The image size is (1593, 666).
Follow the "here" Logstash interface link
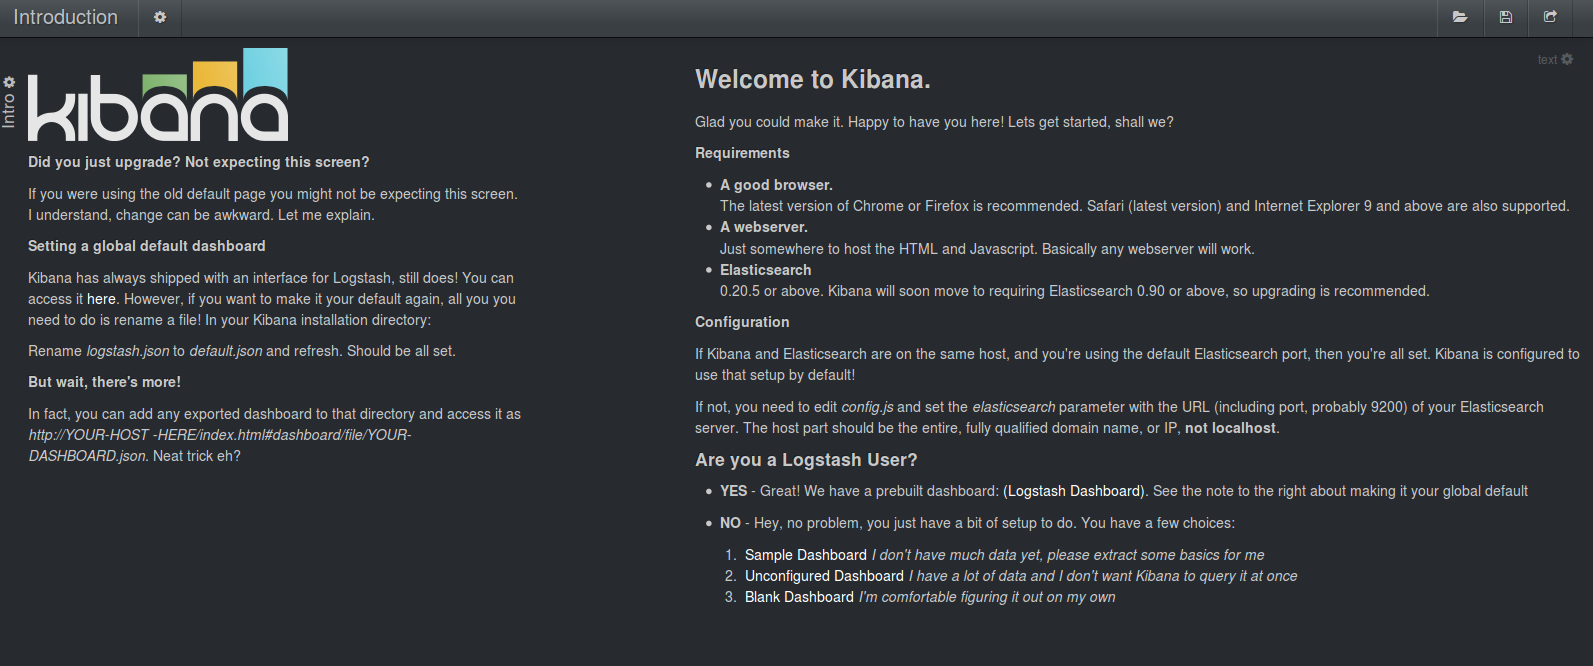click(x=101, y=299)
